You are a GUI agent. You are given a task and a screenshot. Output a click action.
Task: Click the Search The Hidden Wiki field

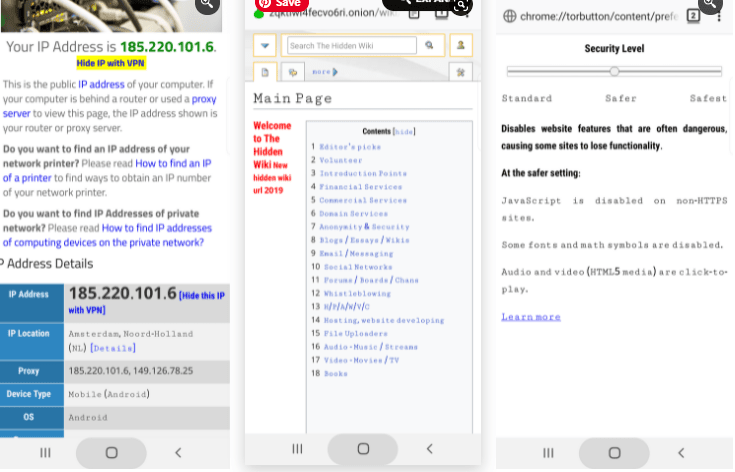[x=352, y=45]
